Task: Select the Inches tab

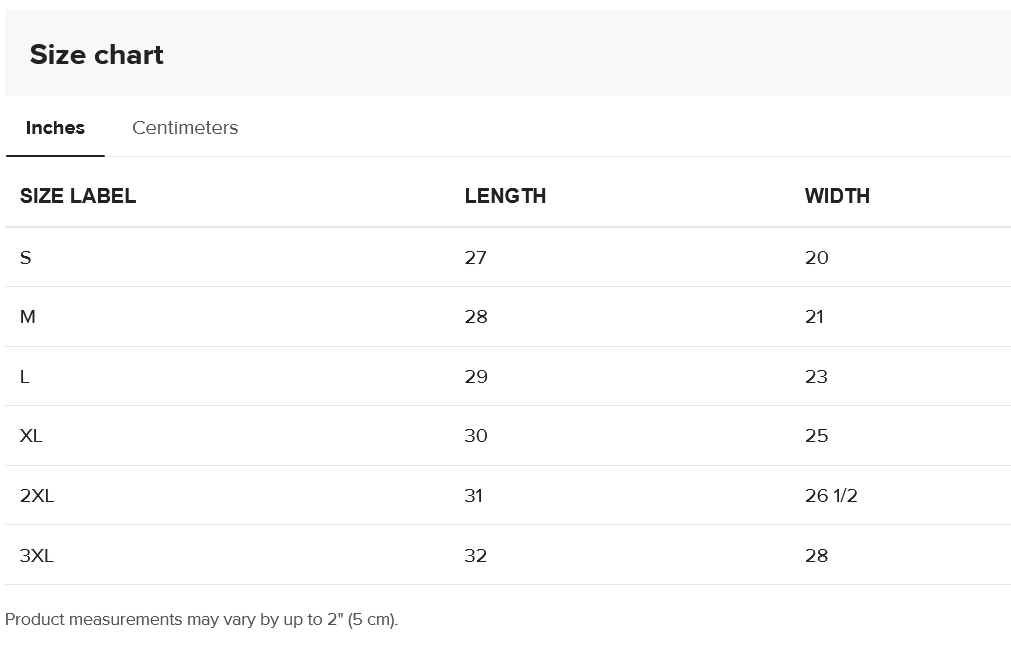Action: pos(55,128)
